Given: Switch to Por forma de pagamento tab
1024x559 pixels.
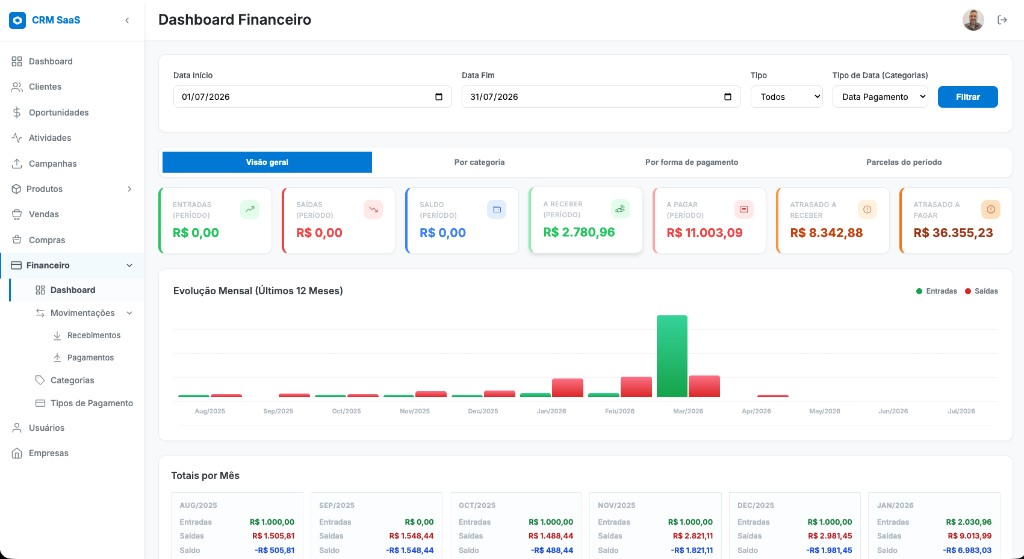Looking at the screenshot, I should click(692, 162).
